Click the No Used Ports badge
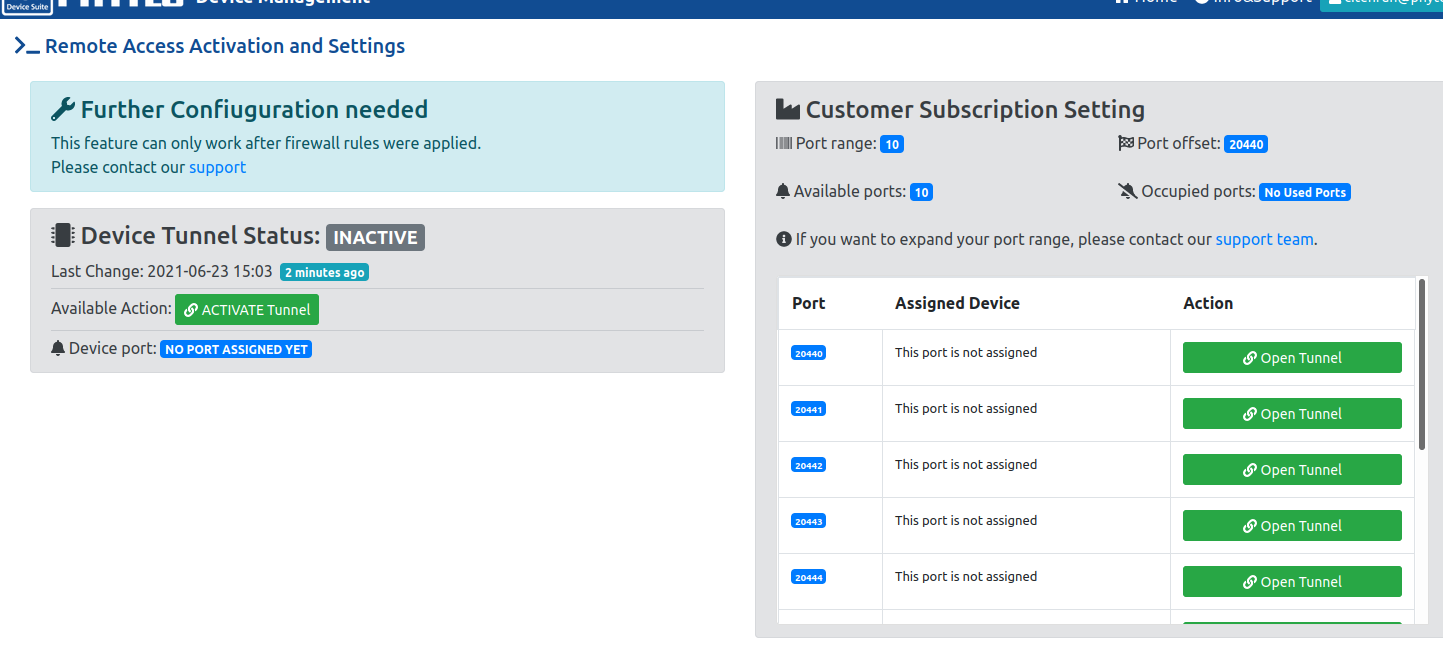1443x655 pixels. 1305,192
